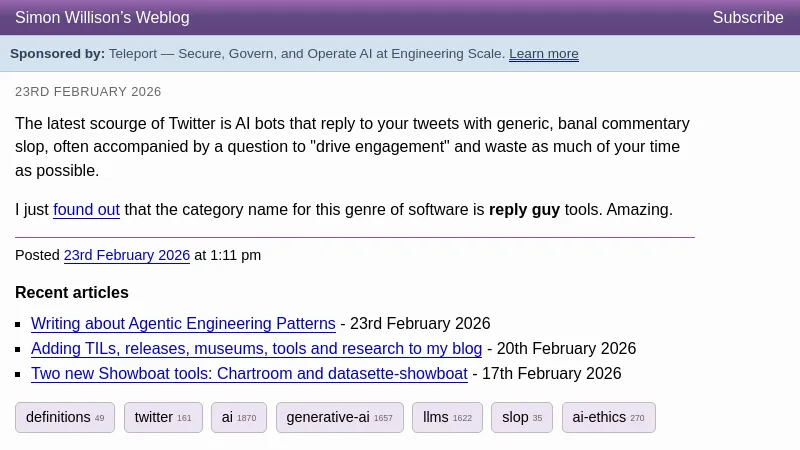This screenshot has width=800, height=450.
Task: Click Subscribe in the header
Action: coord(747,18)
